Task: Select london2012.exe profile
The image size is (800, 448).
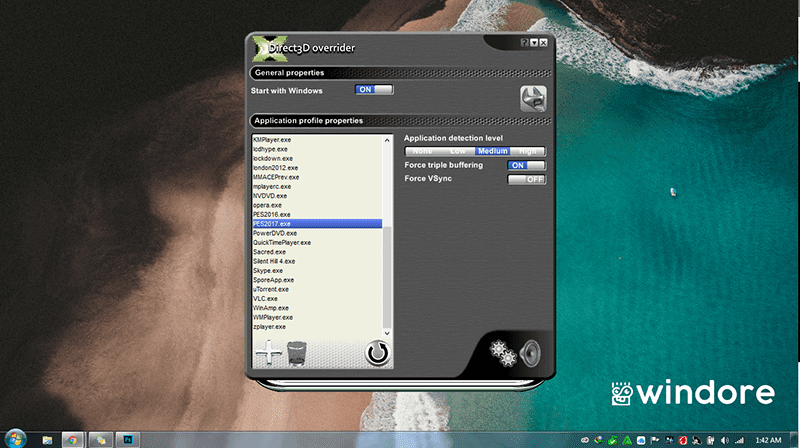Action: [317, 167]
